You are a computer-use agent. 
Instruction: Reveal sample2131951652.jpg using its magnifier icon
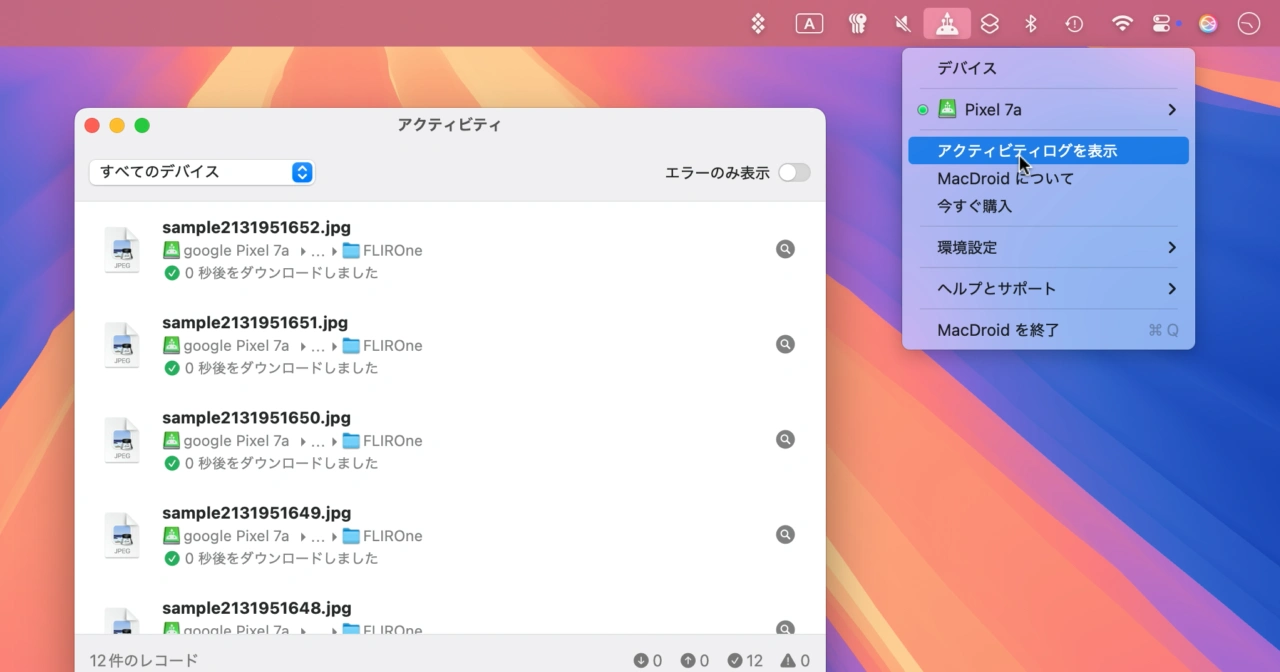[x=785, y=249]
